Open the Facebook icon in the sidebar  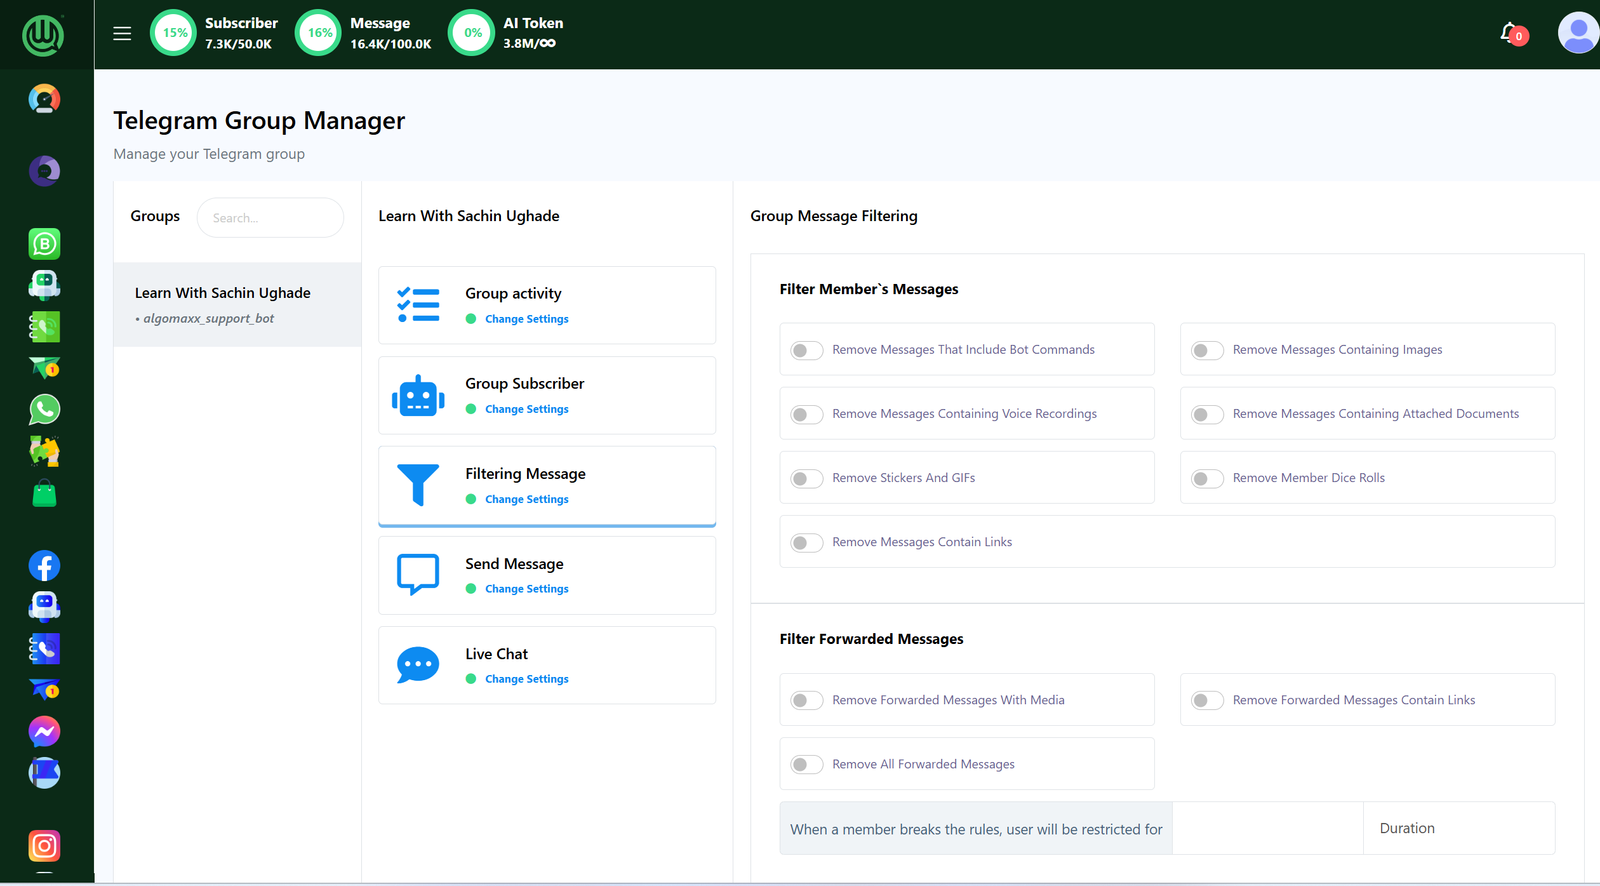[44, 566]
